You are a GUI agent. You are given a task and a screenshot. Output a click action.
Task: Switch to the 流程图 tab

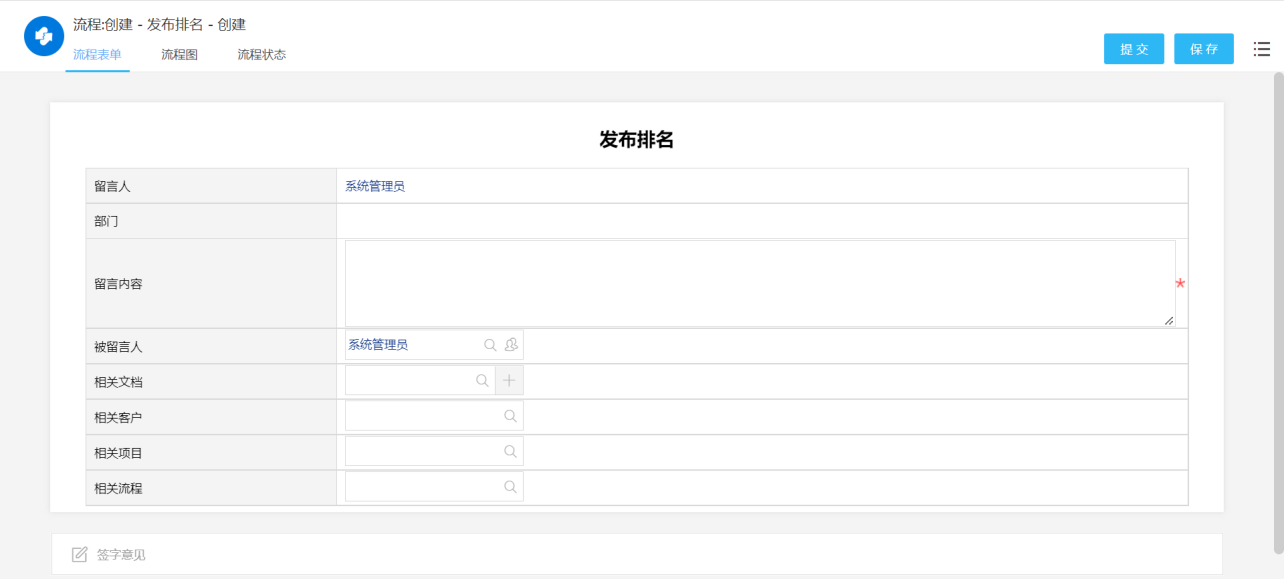click(178, 54)
